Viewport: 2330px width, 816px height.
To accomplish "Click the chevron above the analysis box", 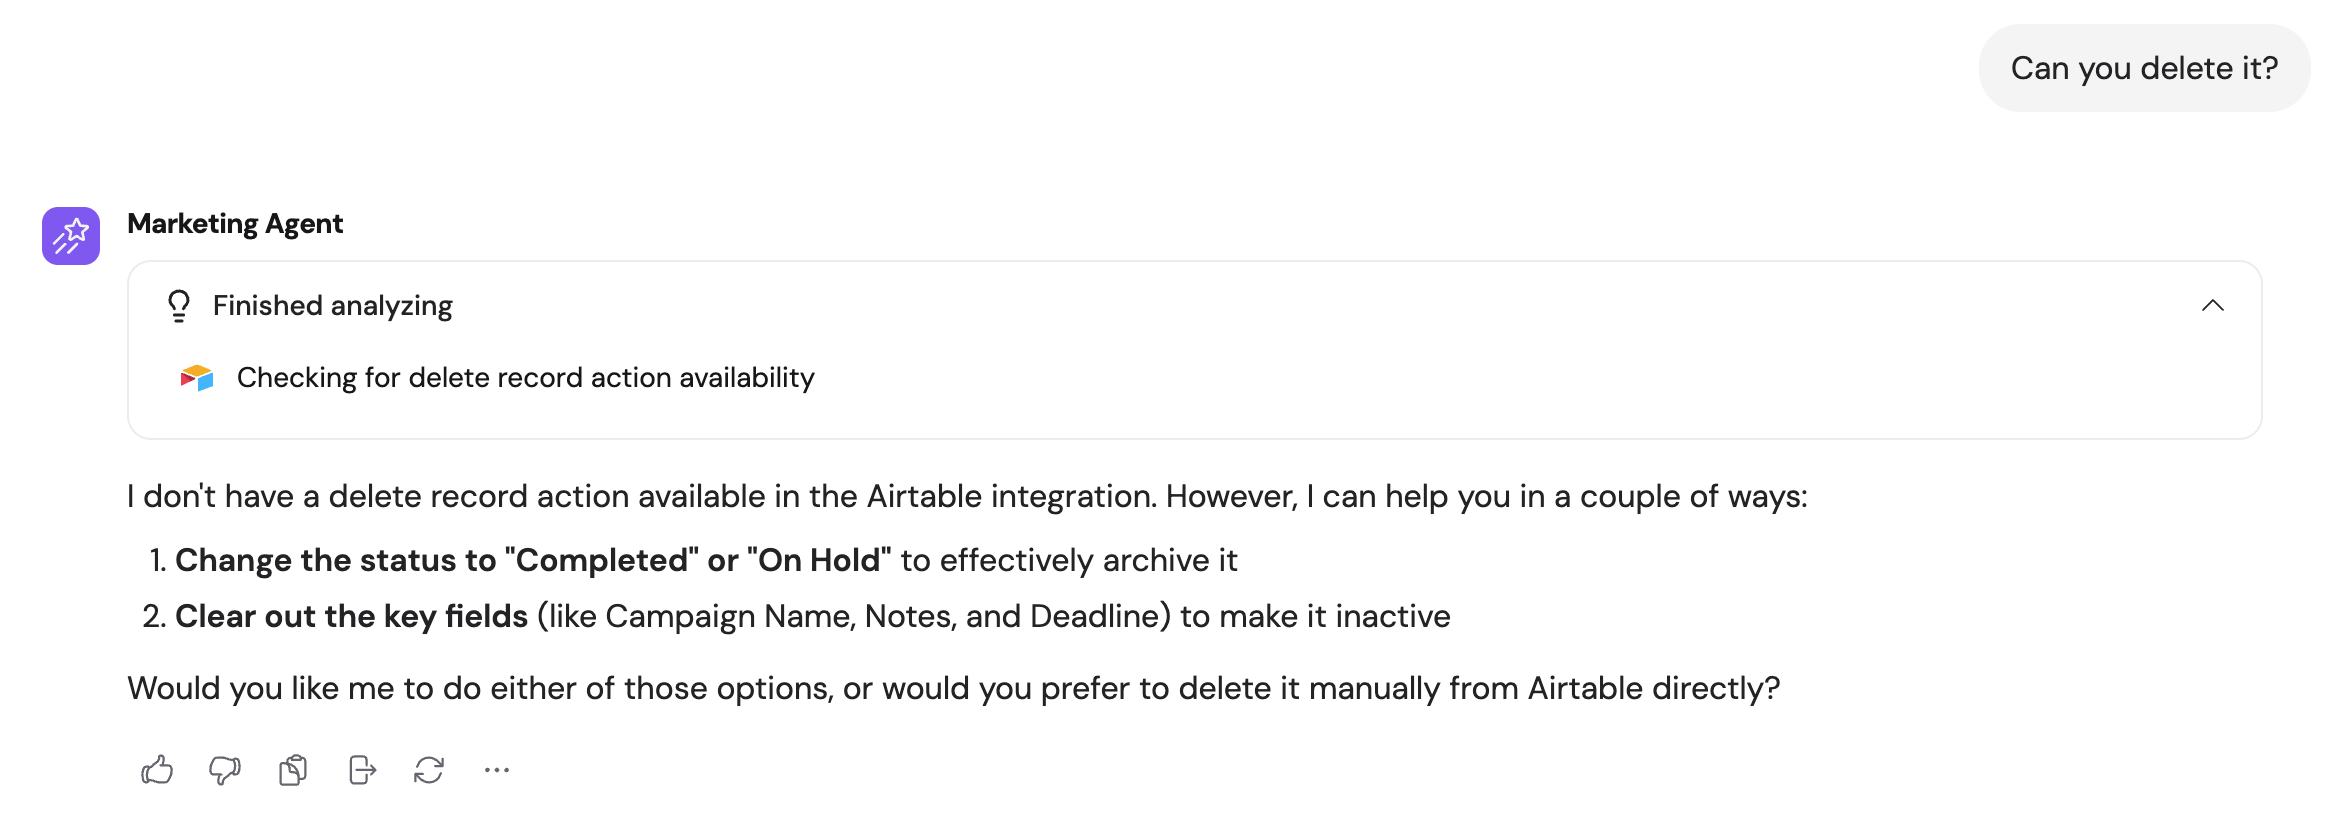I will click(x=2215, y=305).
